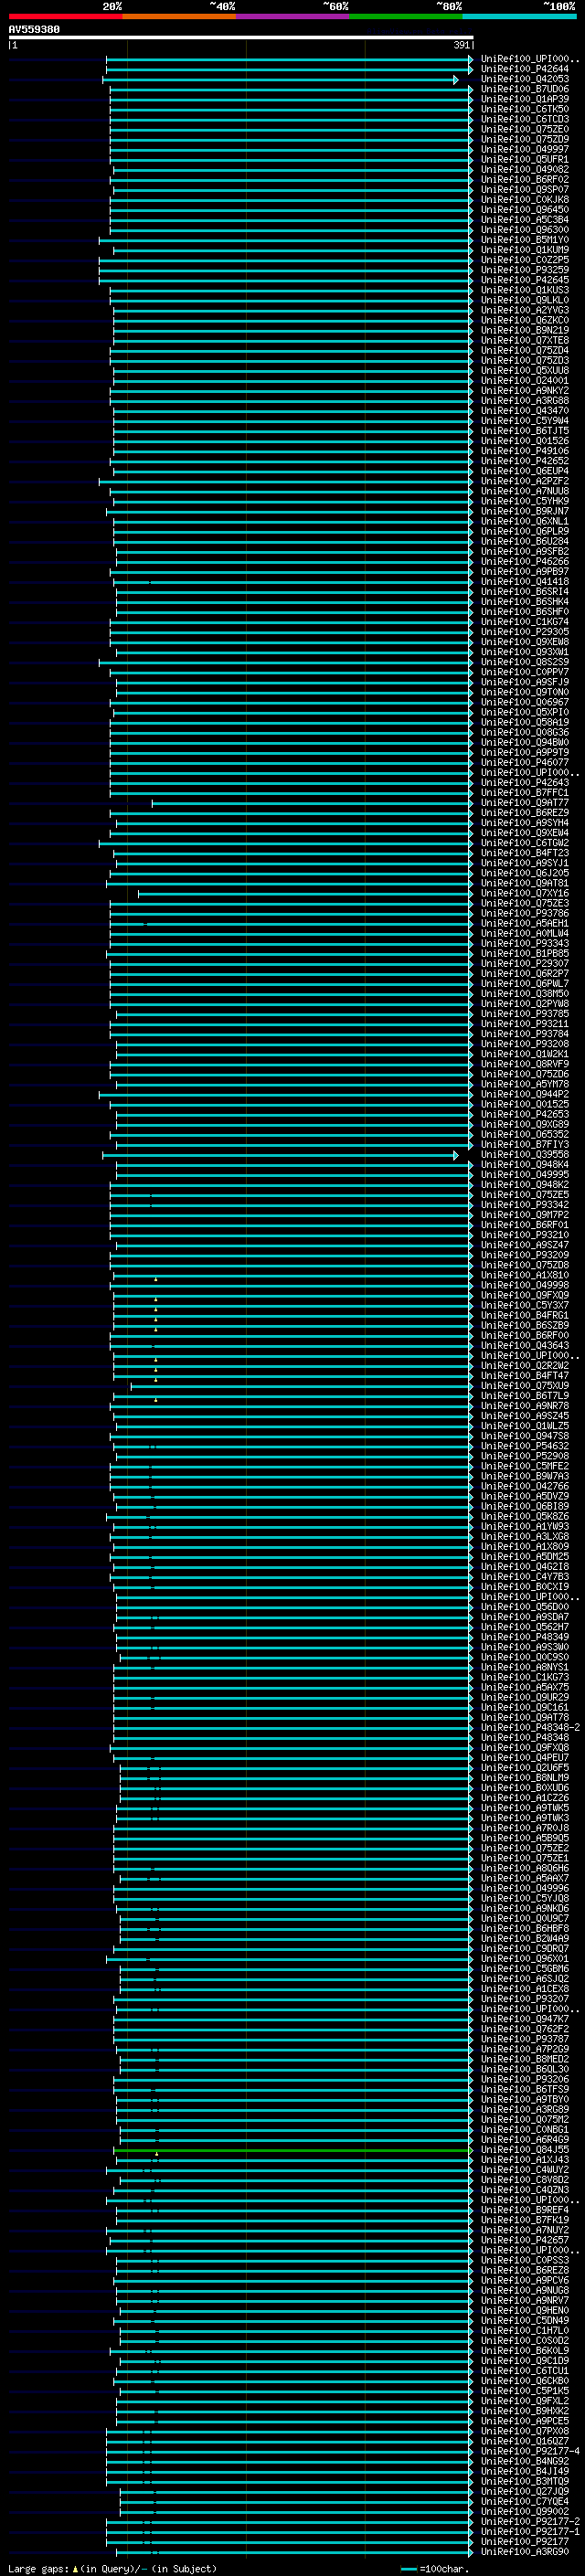Click the UniRef100_P49106 label
The width and height of the screenshot is (585, 2576).
point(525,451)
